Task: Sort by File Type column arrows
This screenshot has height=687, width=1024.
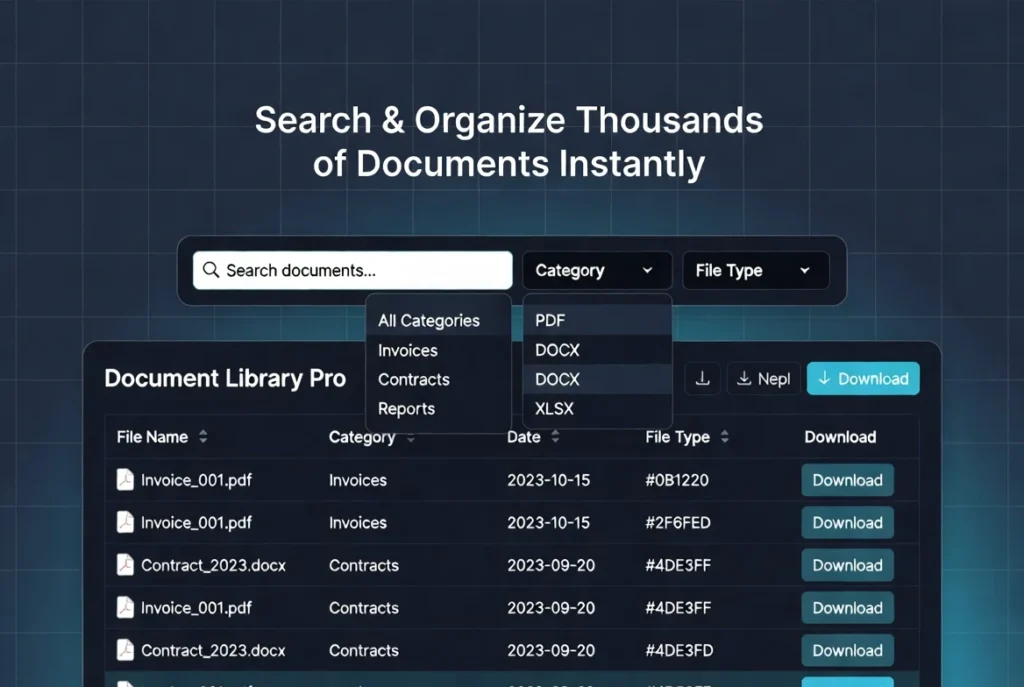Action: (x=724, y=437)
